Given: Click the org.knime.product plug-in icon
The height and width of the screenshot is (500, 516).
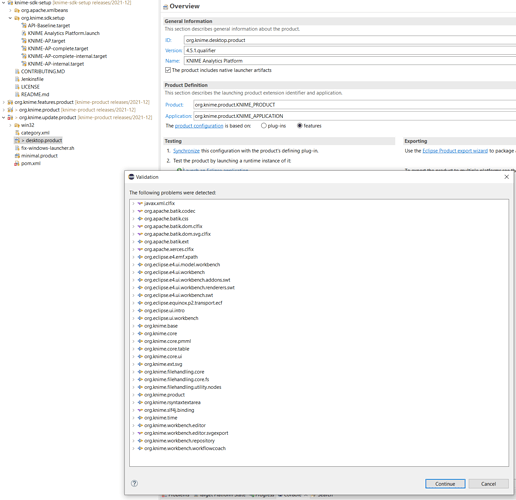Looking at the screenshot, I should point(140,395).
